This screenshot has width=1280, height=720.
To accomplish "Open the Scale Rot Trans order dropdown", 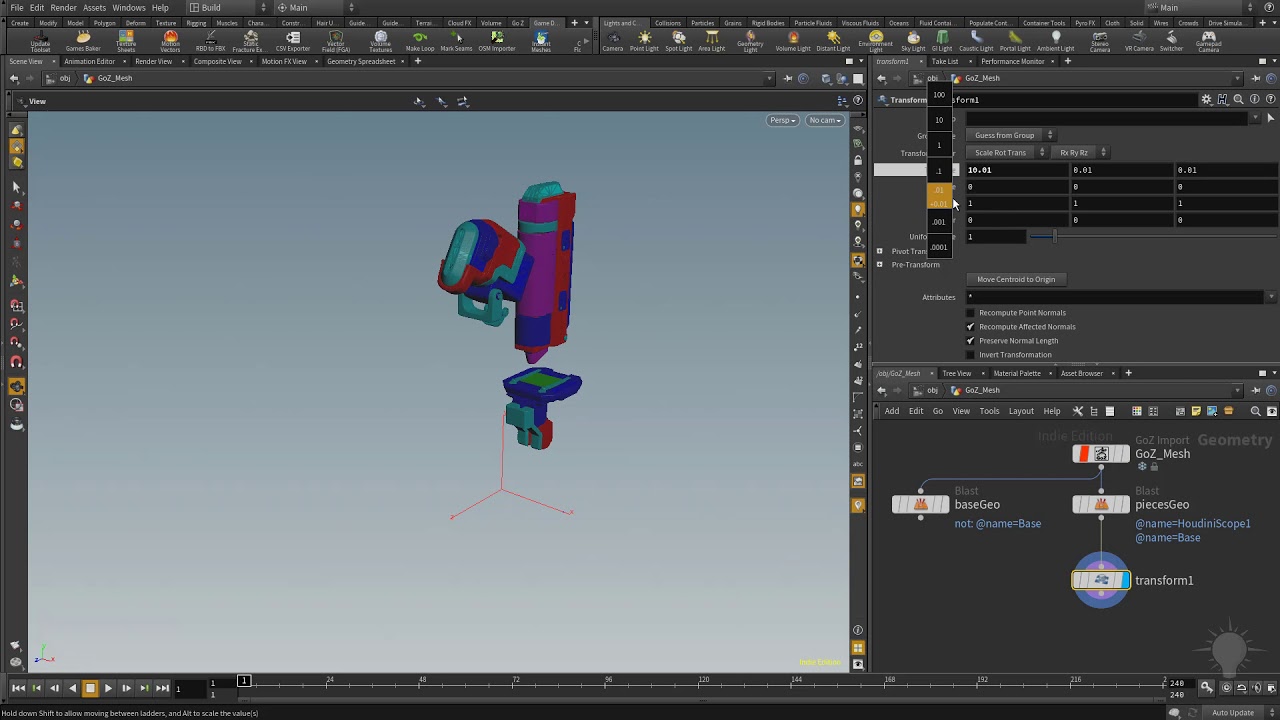I will [x=1007, y=152].
